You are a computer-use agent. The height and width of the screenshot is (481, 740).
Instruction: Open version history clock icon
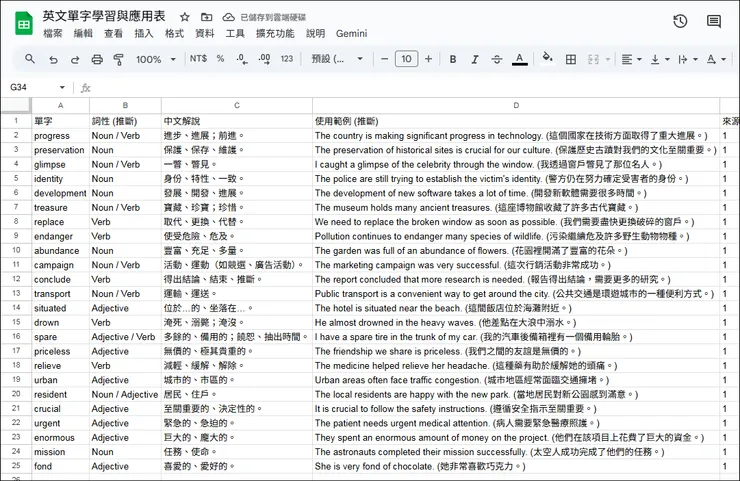click(x=680, y=21)
